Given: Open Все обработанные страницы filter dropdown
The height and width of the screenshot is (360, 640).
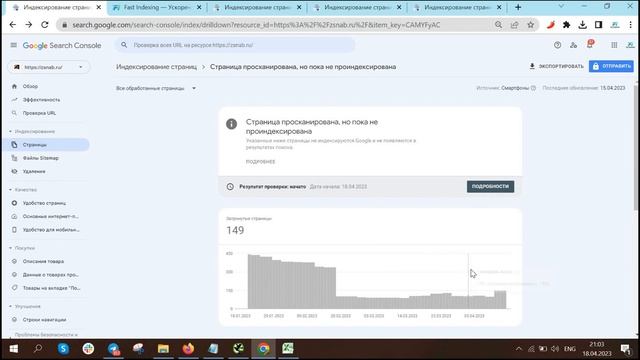Looking at the screenshot, I should pos(156,88).
